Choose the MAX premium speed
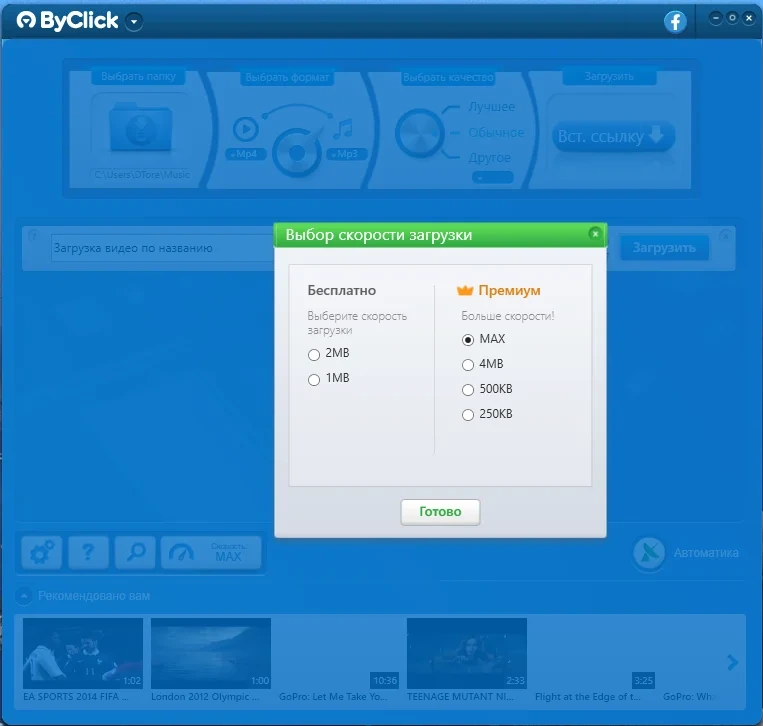763x726 pixels. [x=468, y=340]
